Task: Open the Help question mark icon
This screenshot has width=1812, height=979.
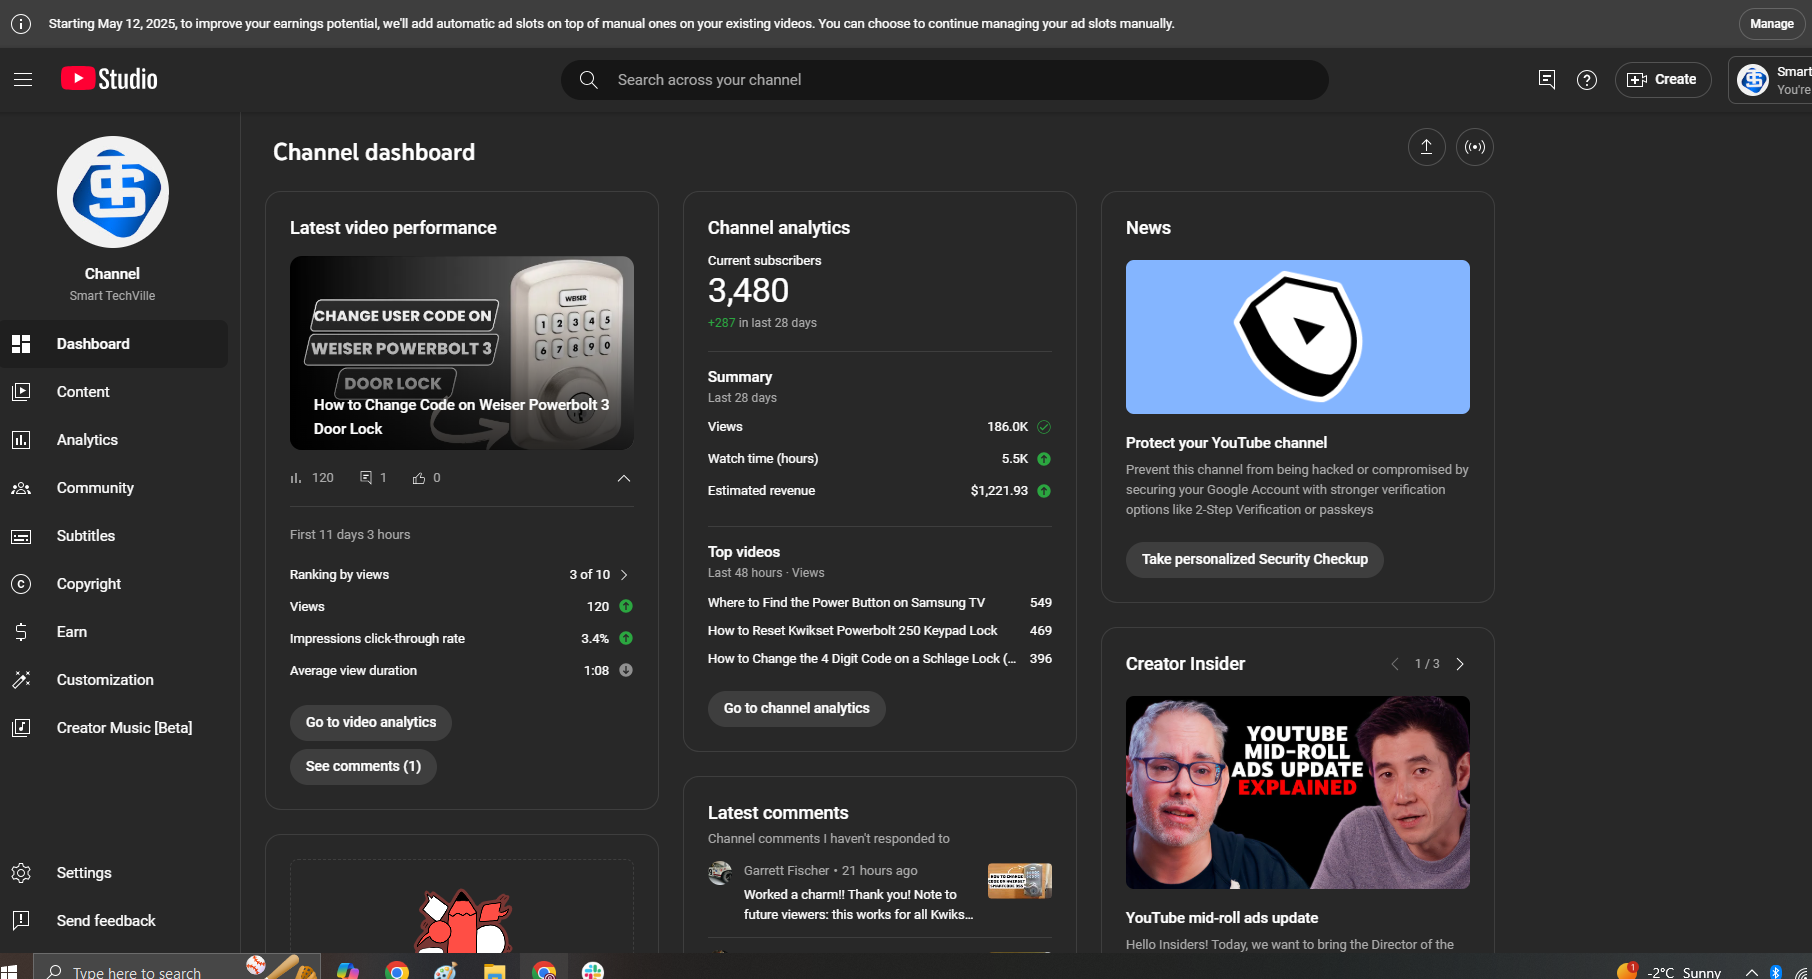Action: [x=1587, y=80]
